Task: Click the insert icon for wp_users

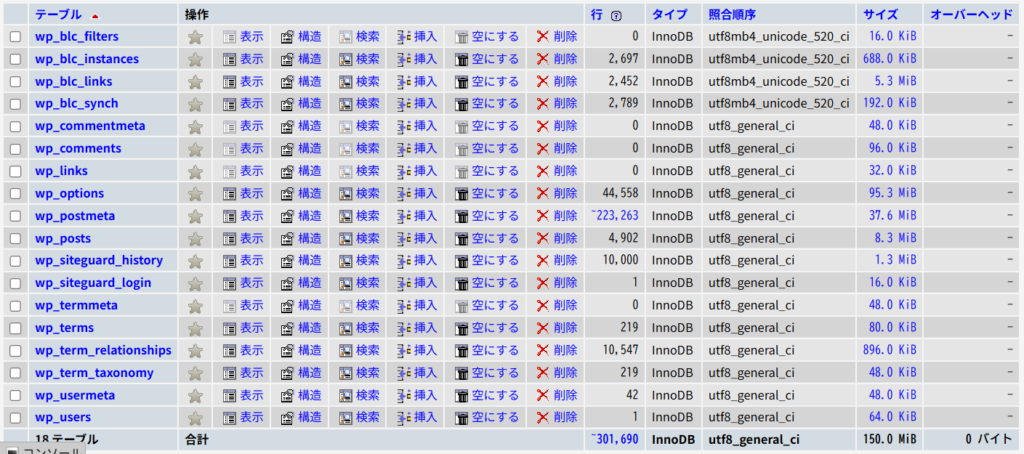Action: 403,417
